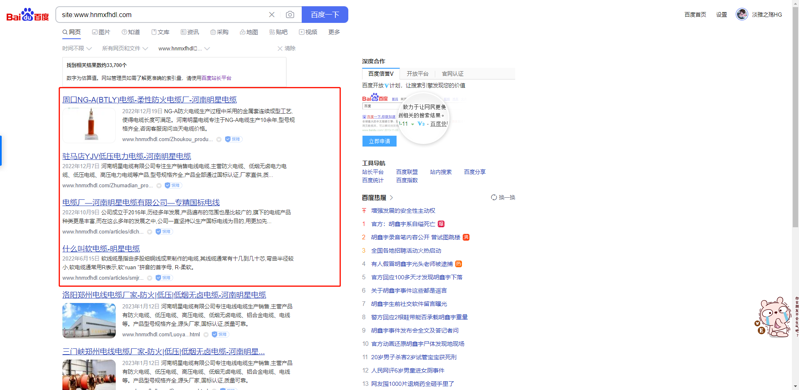Expand 百度热搜 heading arrow
The image size is (799, 390).
pos(391,197)
